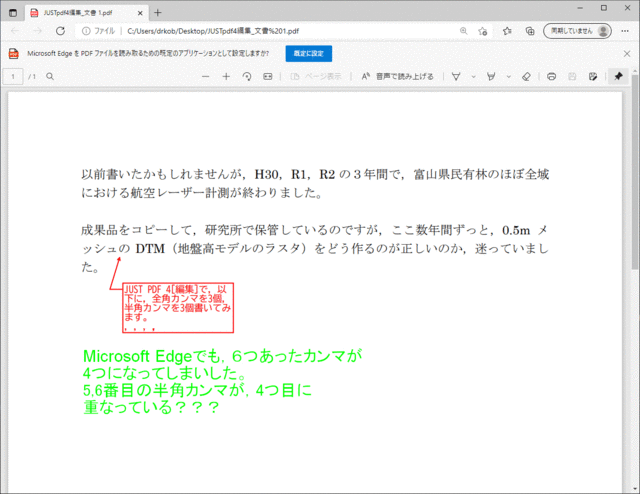This screenshot has width=640, height=494.
Task: Expand the draw pen options dropdown
Action: coord(473,76)
